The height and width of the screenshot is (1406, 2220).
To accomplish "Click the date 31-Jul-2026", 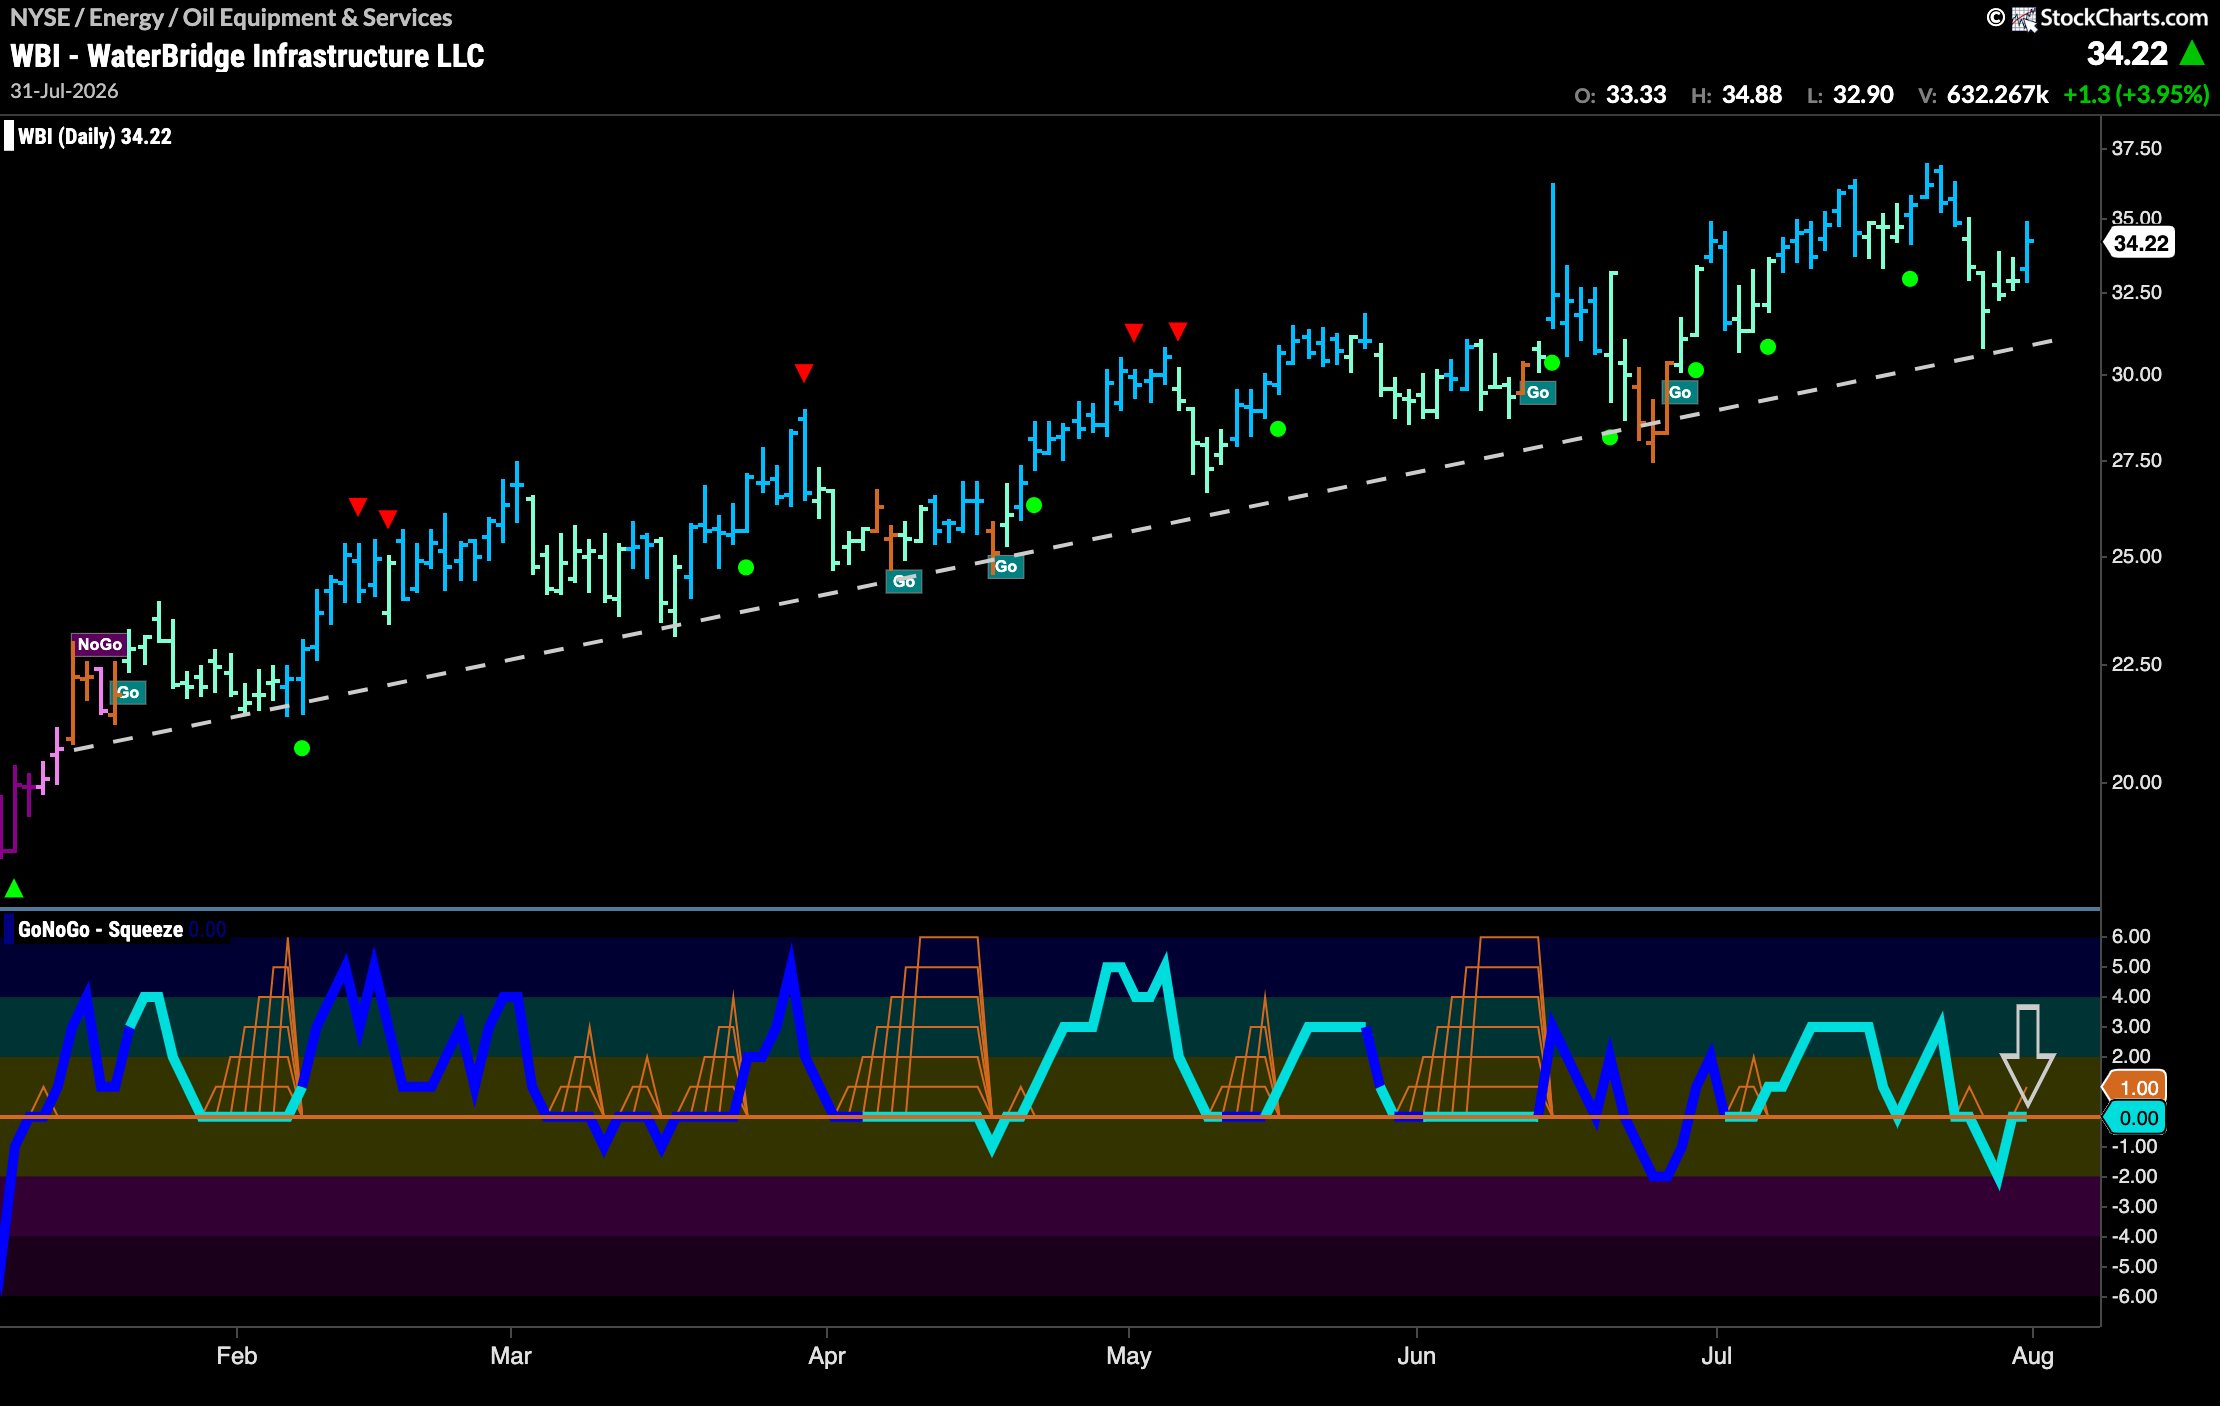I will [64, 91].
